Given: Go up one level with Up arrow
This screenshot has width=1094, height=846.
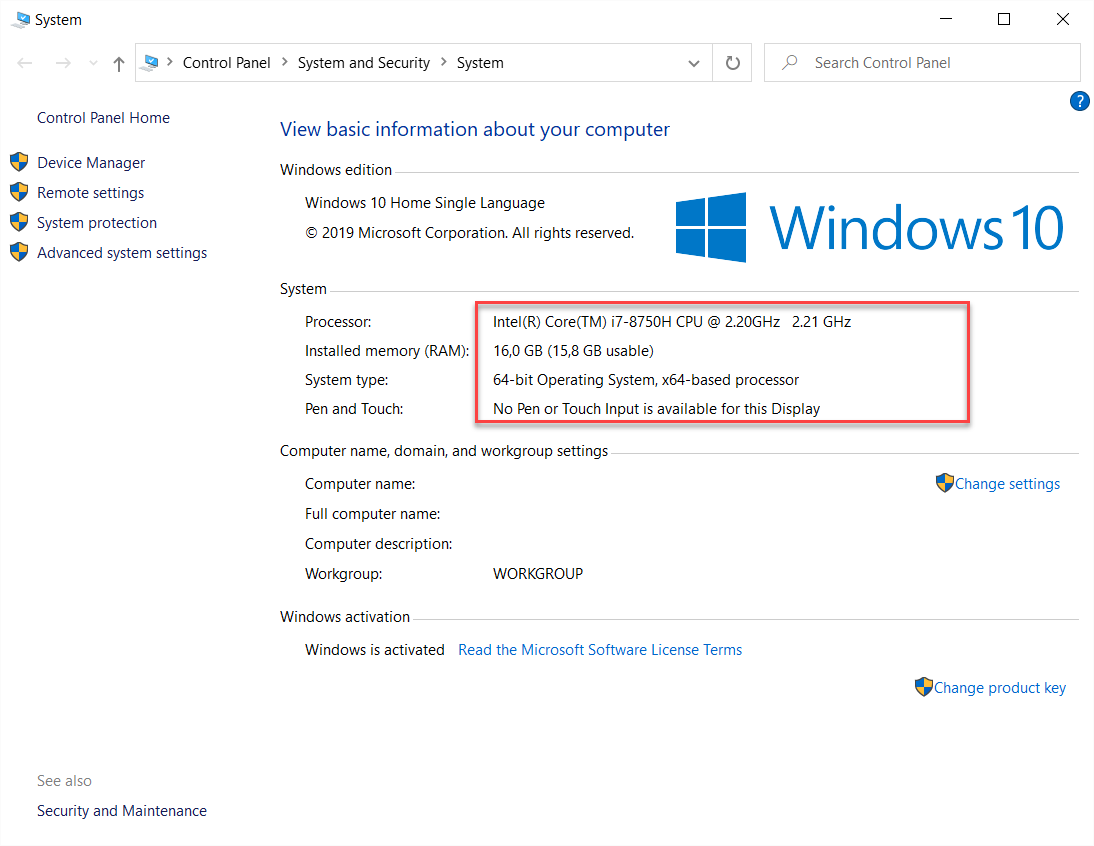Looking at the screenshot, I should tap(119, 64).
